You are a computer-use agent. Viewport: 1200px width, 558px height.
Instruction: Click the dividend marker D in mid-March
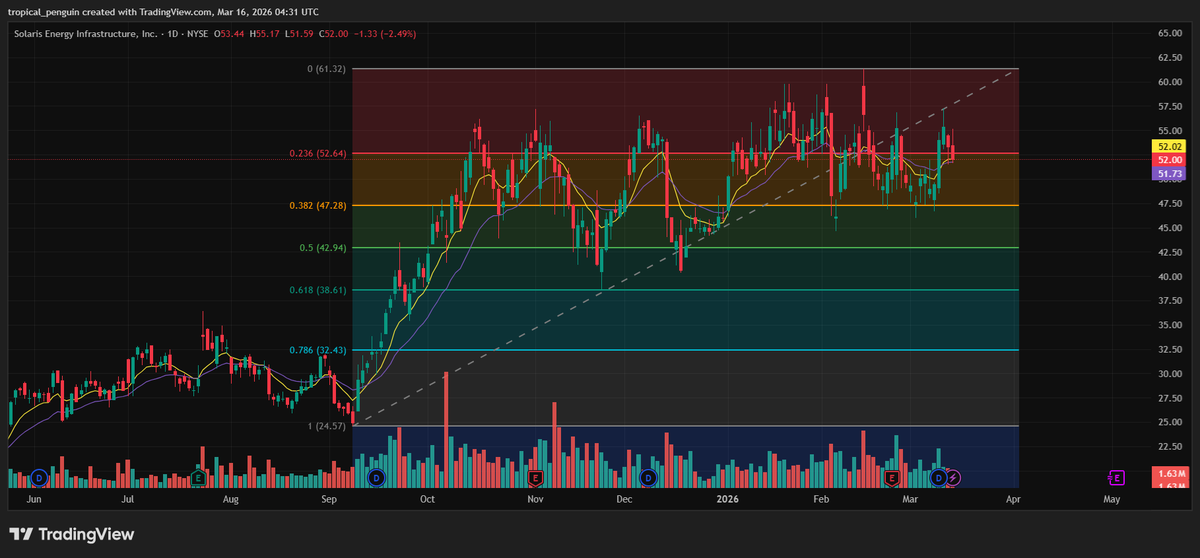[939, 478]
